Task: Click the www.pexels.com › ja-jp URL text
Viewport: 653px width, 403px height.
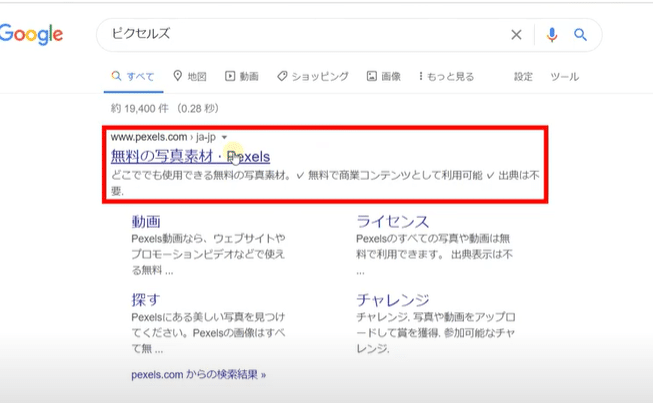Action: (163, 137)
